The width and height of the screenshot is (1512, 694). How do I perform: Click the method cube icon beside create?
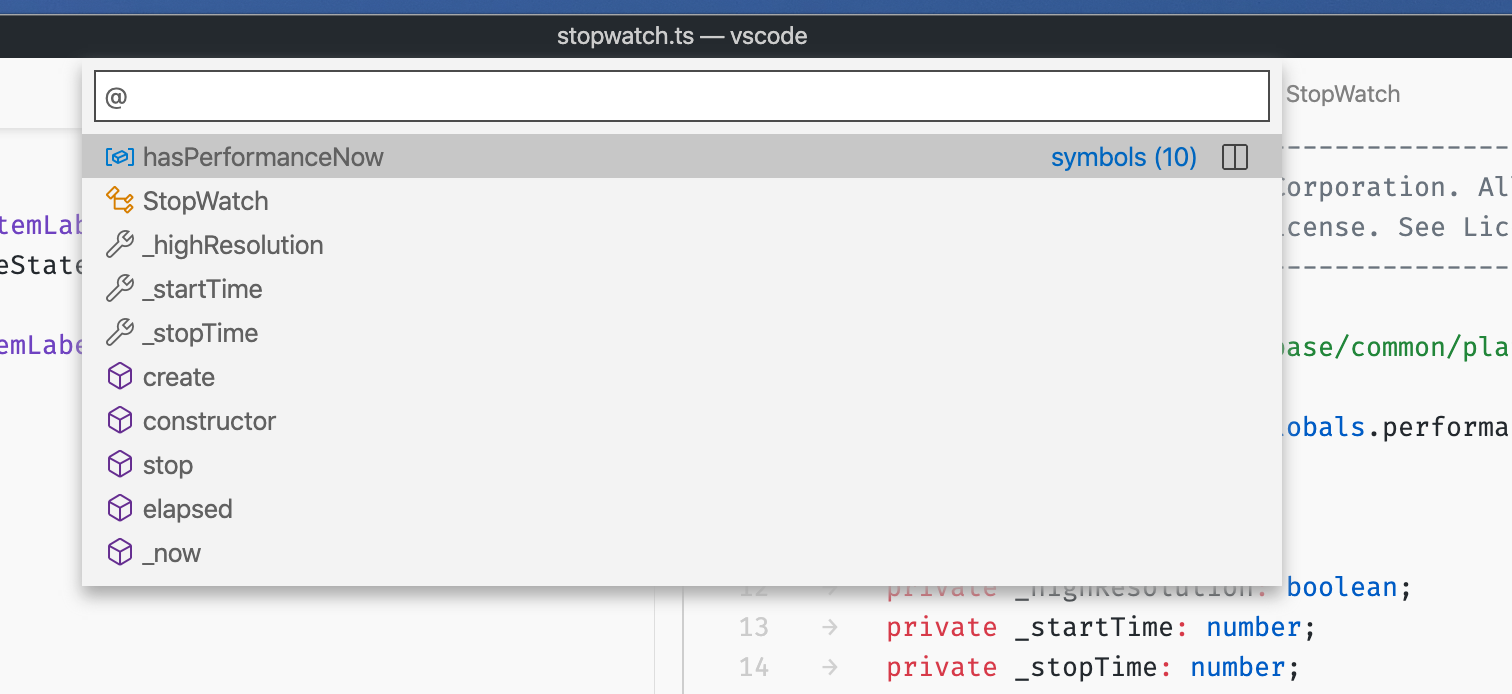pos(120,376)
